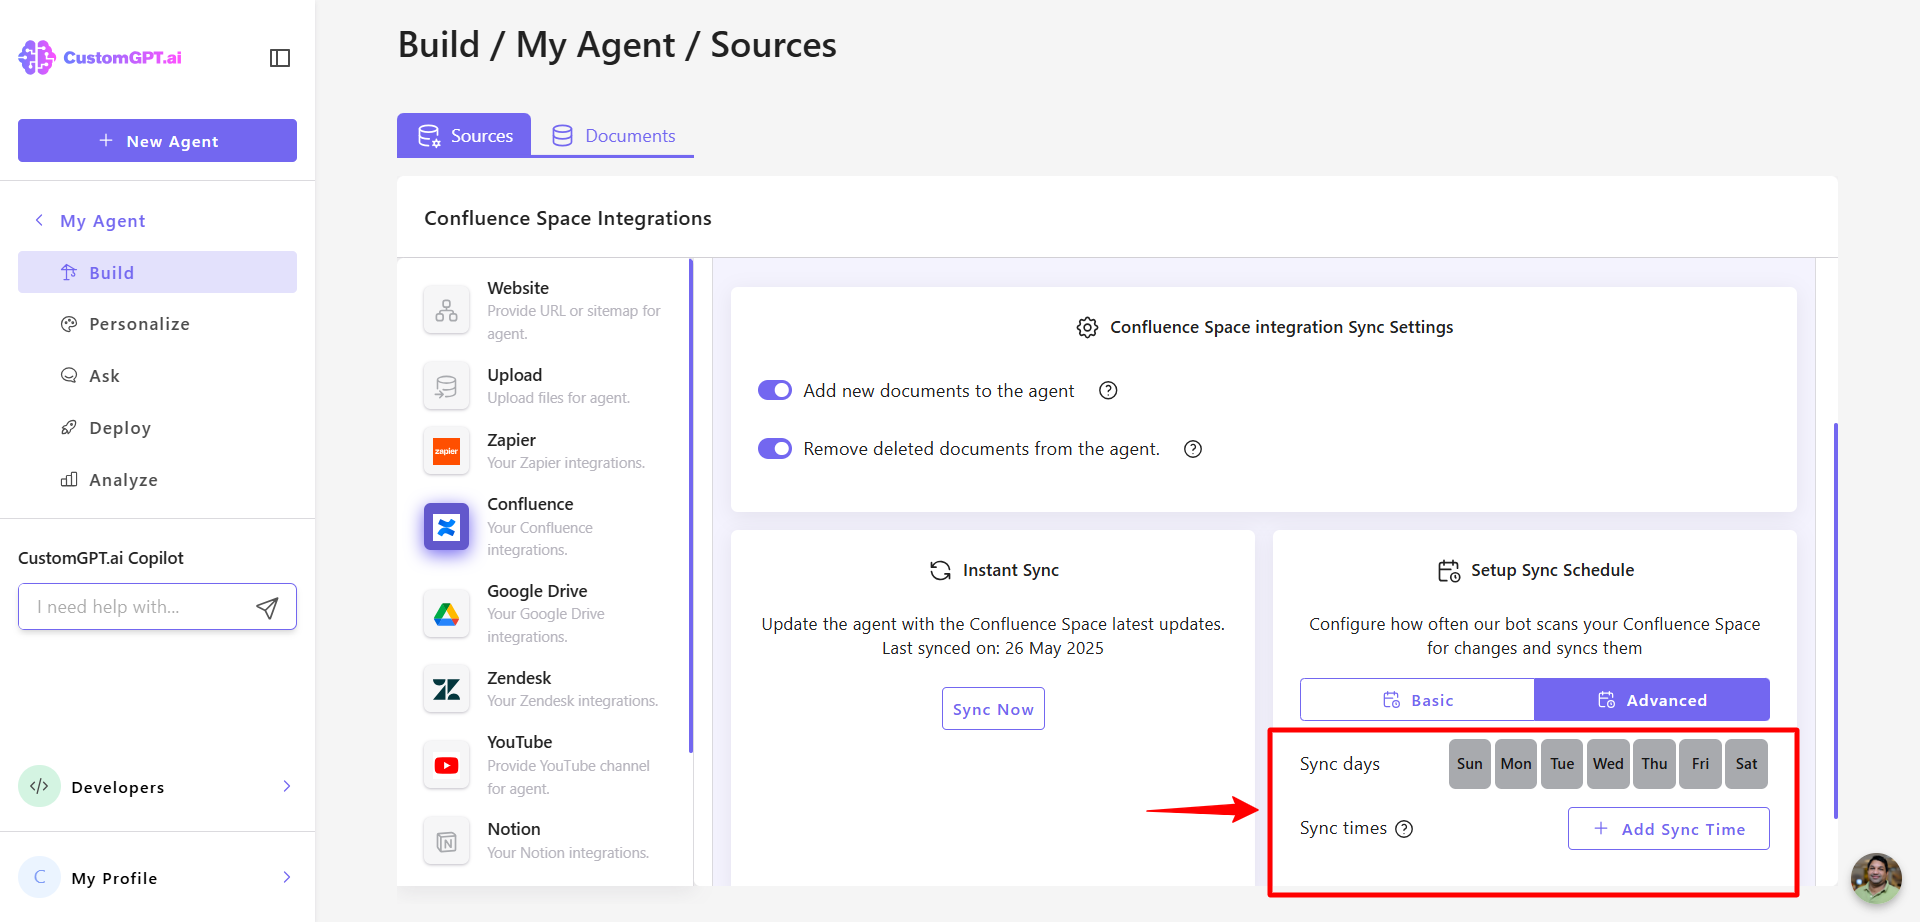Expand the Developers menu chevron
Viewport: 1920px width, 922px height.
287,786
